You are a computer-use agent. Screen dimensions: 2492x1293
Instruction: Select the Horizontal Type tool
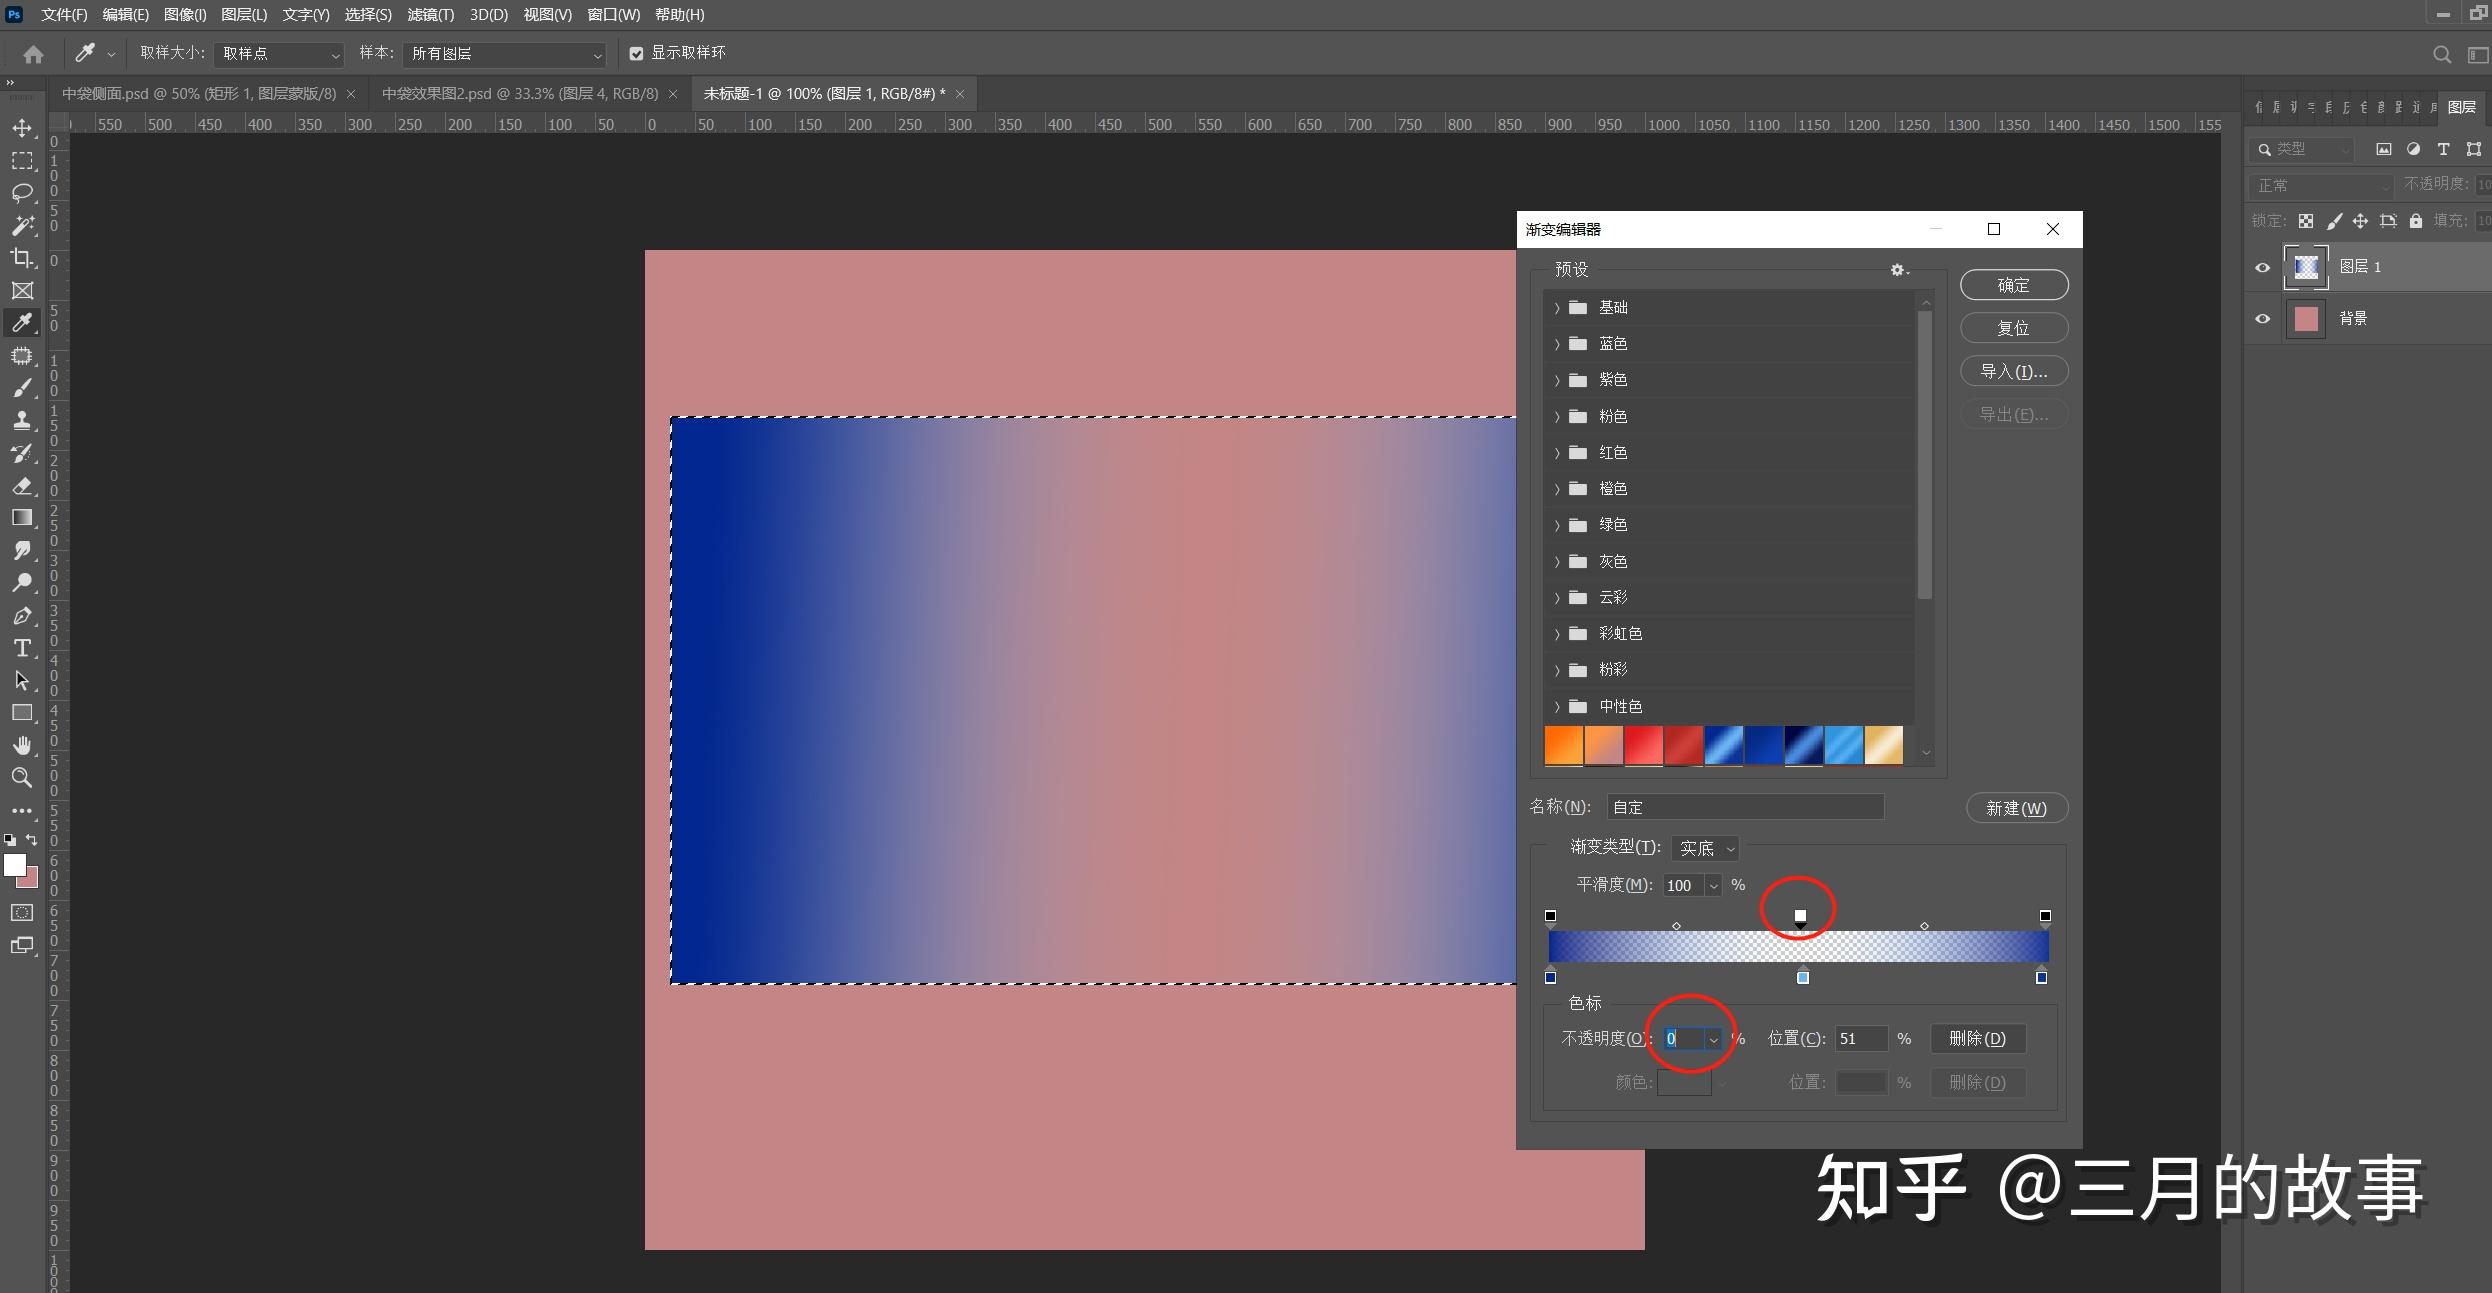pos(22,648)
